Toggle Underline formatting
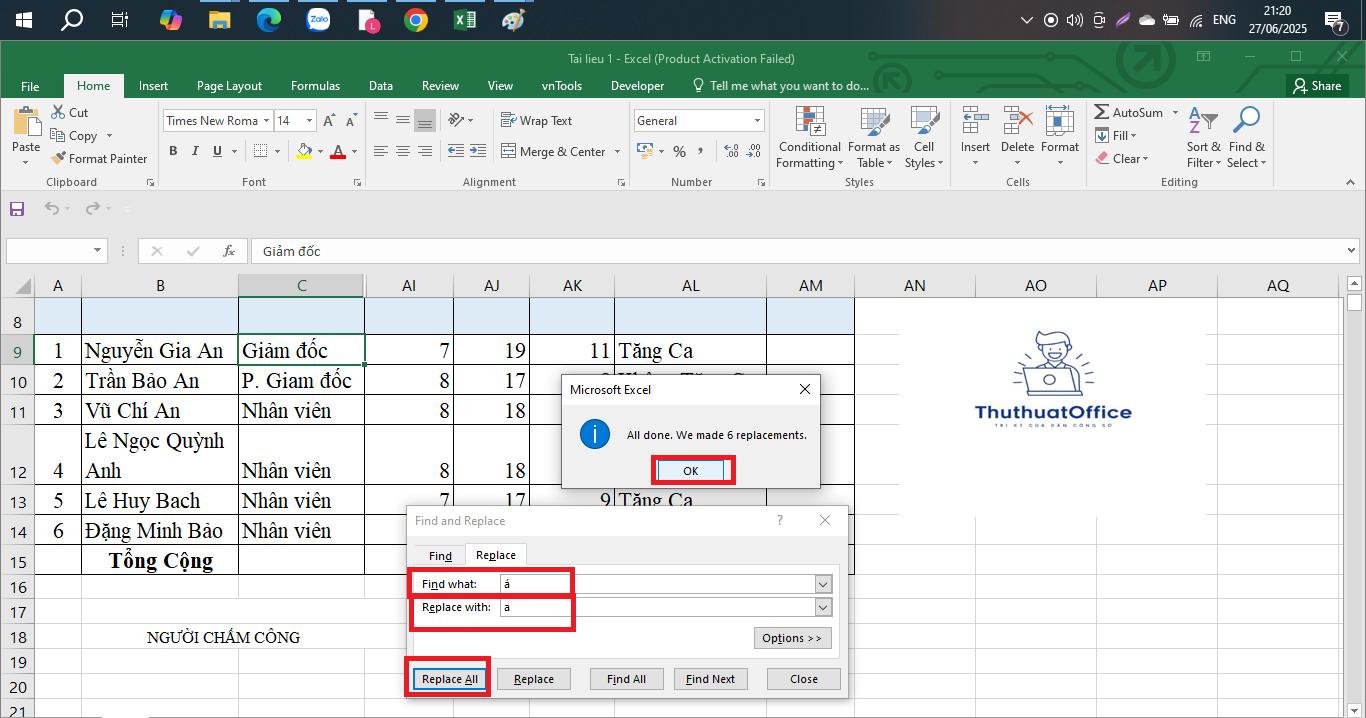This screenshot has height=718, width=1366. point(217,151)
